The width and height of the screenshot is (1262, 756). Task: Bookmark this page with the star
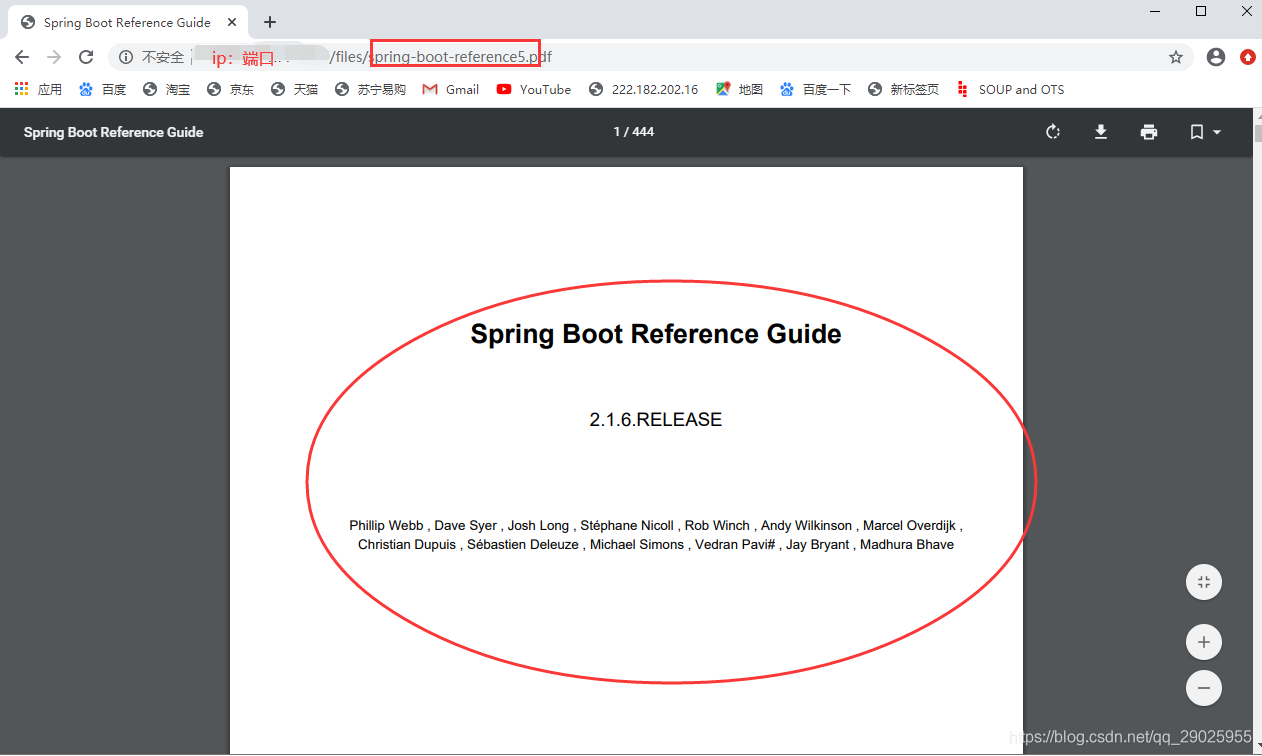[1176, 58]
